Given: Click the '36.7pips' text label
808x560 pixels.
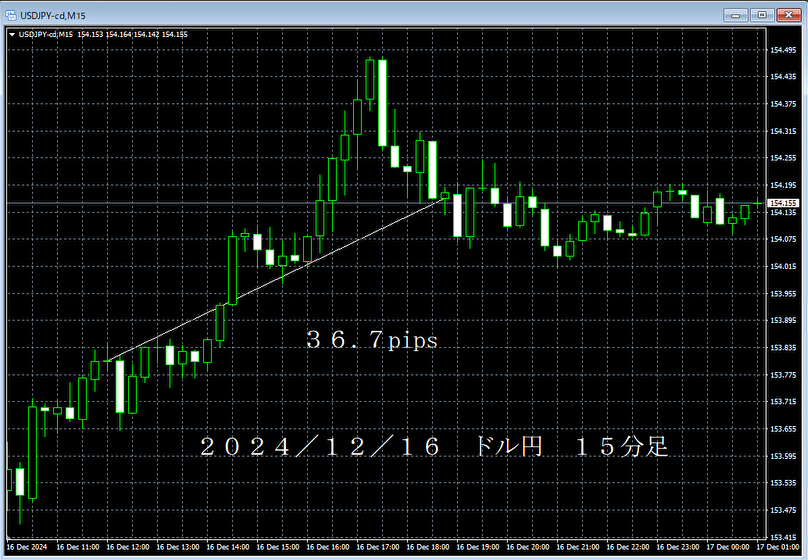Looking at the screenshot, I should 372,340.
